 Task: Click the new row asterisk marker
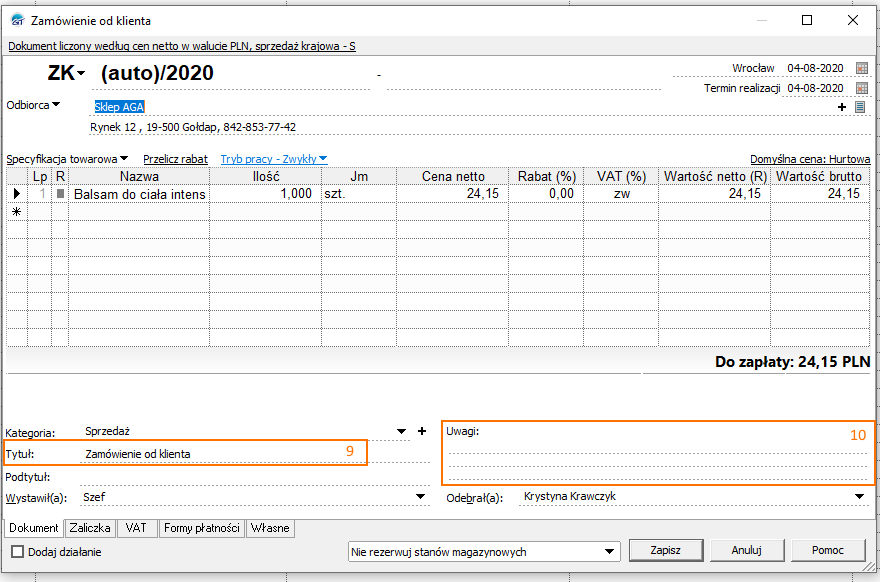[x=16, y=212]
